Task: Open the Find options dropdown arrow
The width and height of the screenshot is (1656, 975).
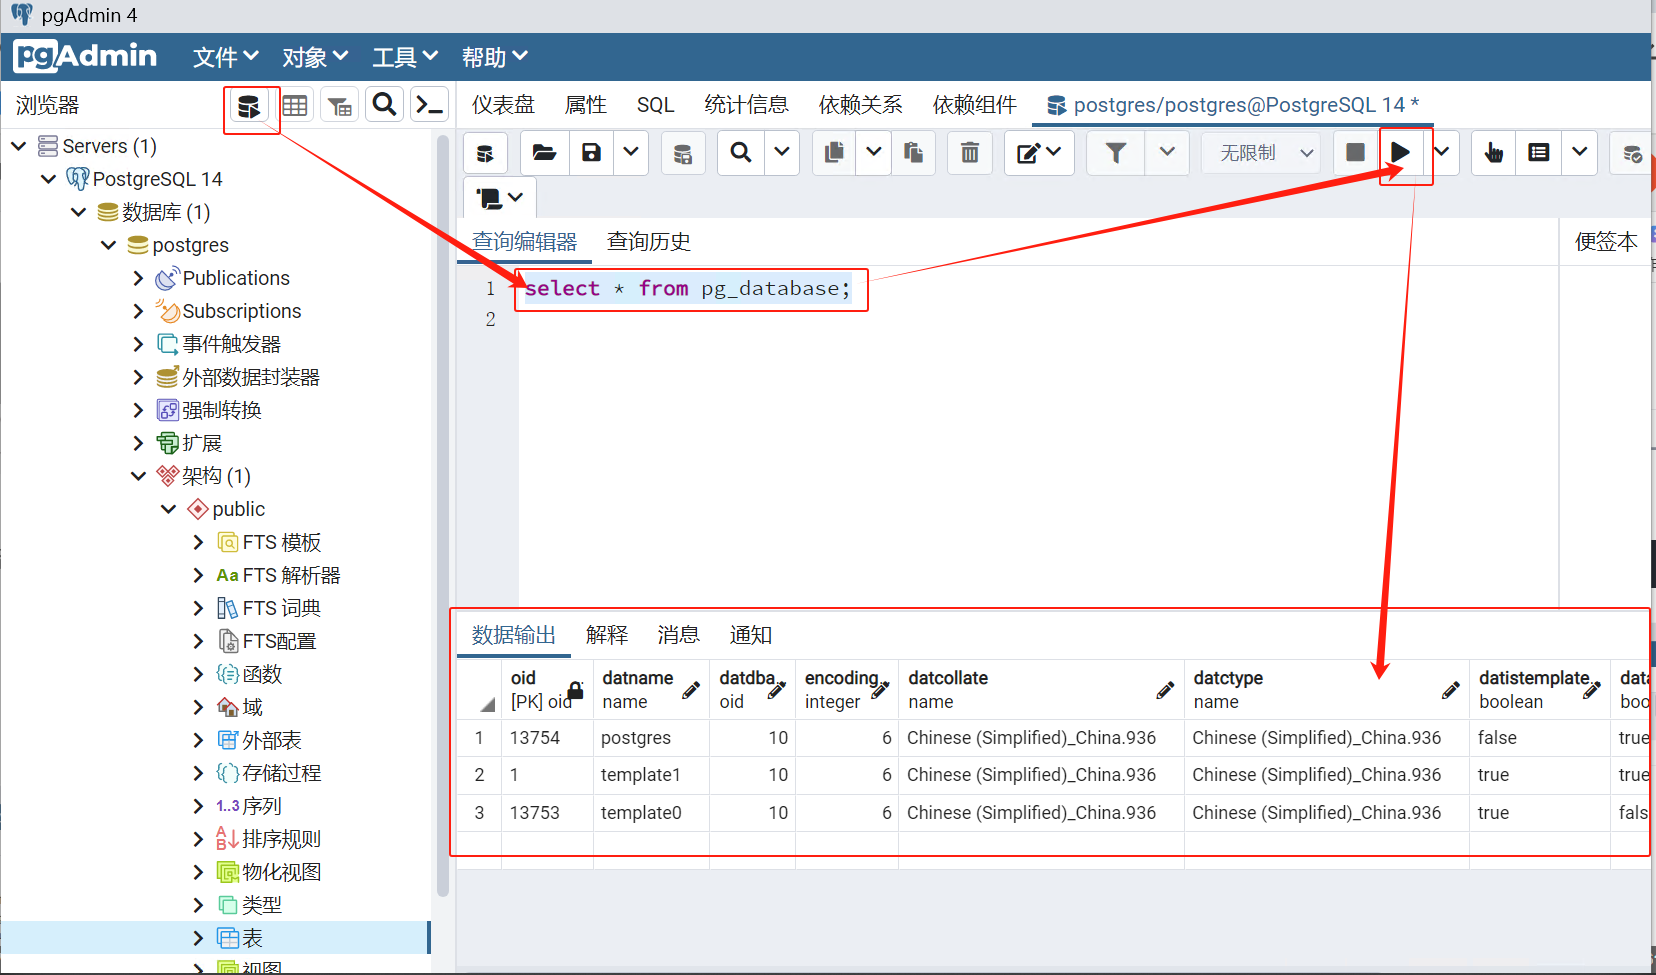Action: [782, 153]
